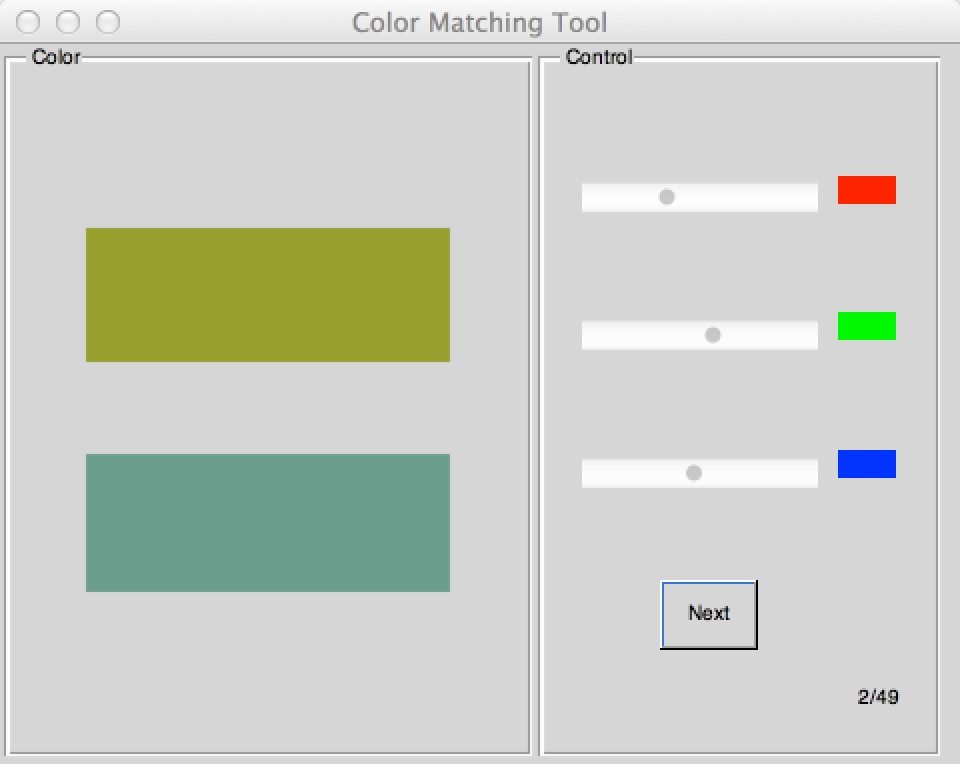Click the far left end of red slider track
Screen dimensions: 960x764
pyautogui.click(x=587, y=197)
